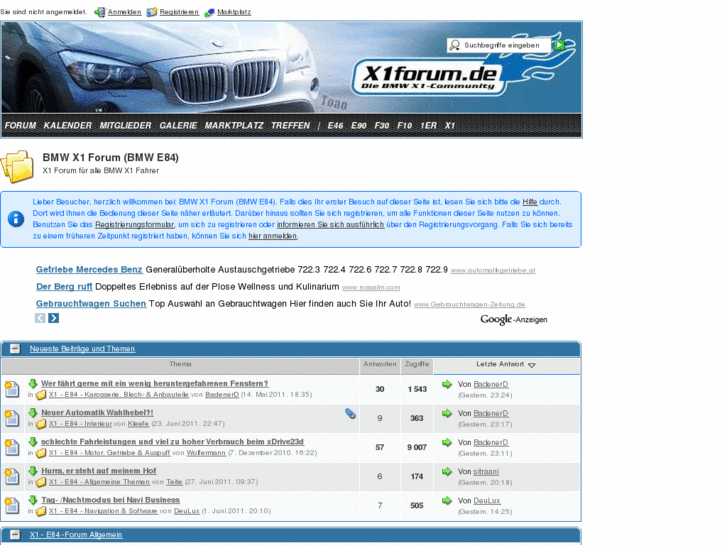This screenshot has height=545, width=727.
Task: Open KALENDER in navigation bar
Action: click(x=68, y=126)
